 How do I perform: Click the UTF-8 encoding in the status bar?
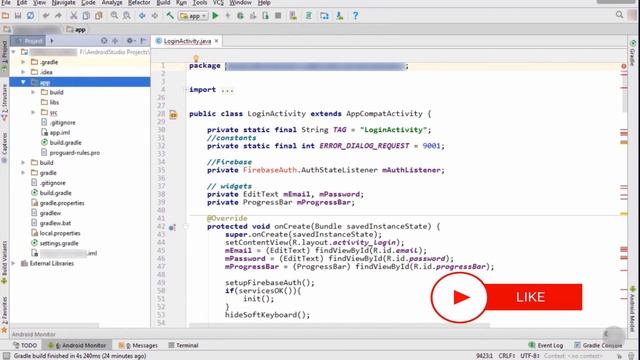[530, 356]
